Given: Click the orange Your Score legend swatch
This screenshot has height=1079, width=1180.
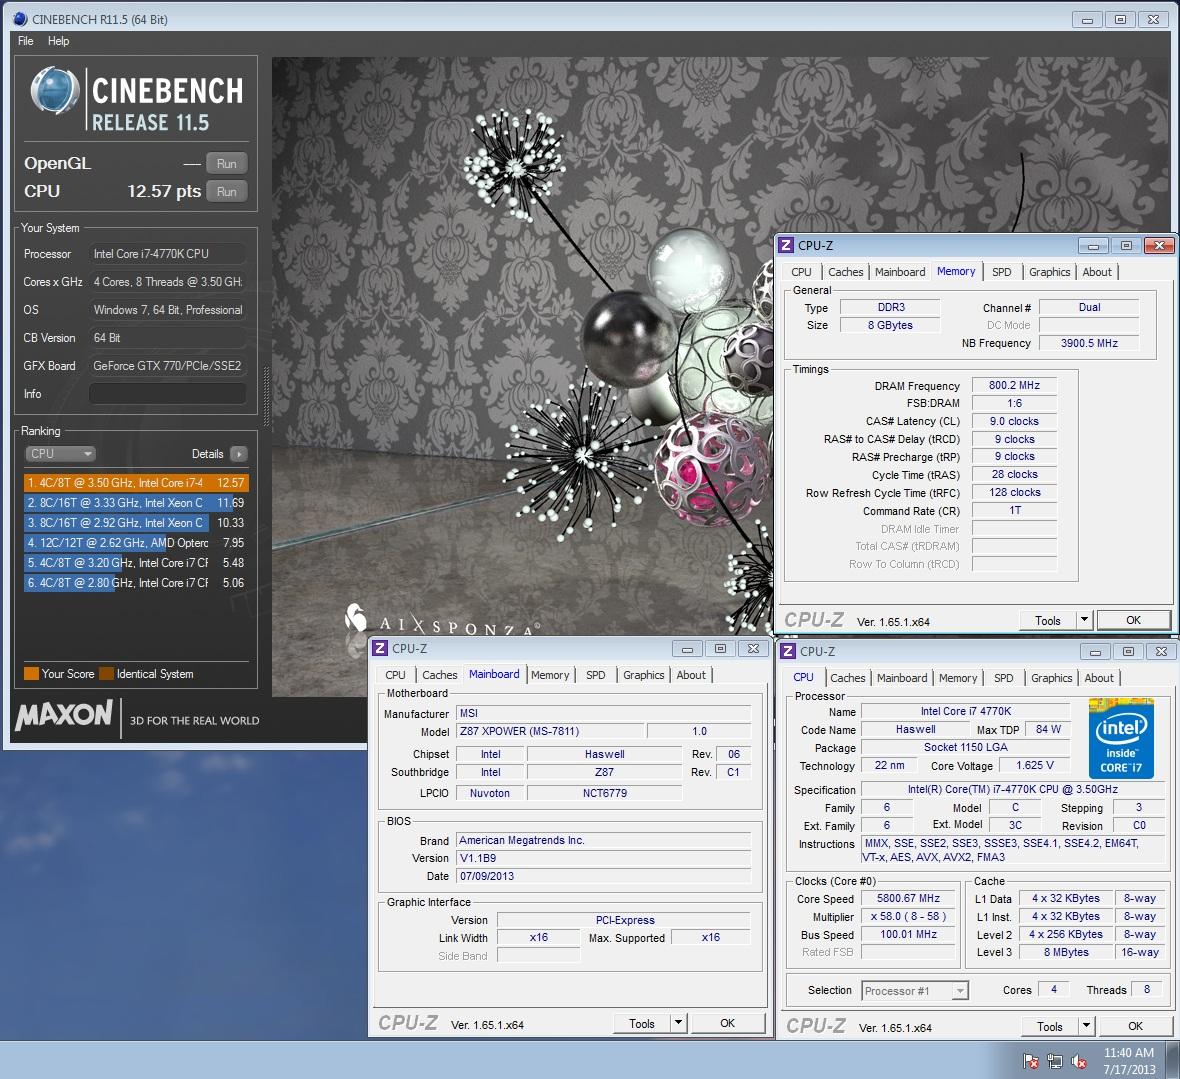Looking at the screenshot, I should (x=31, y=673).
